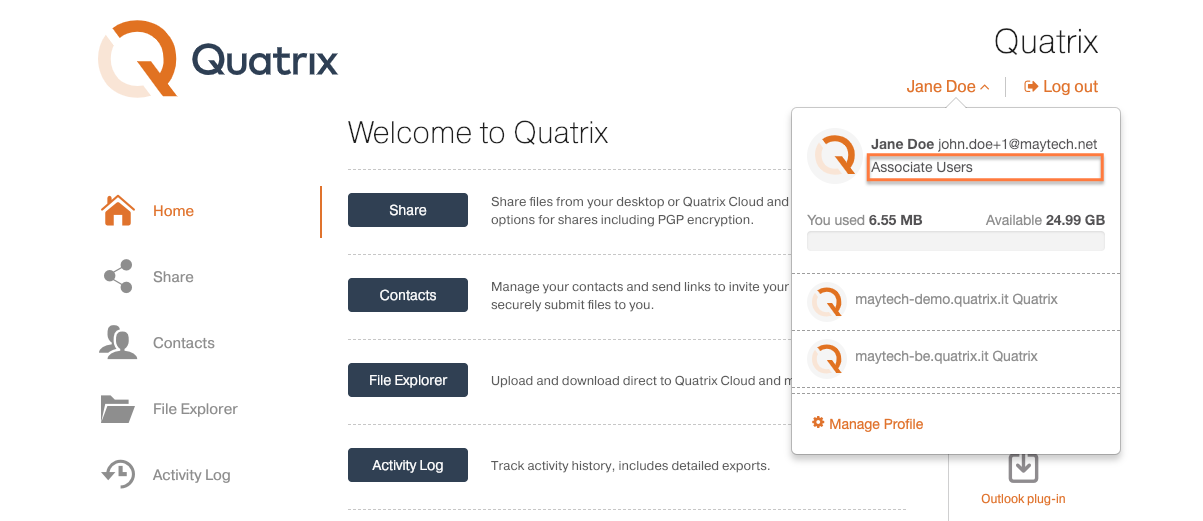Switch to maytech-demo.quatrix.it Quatrix account
The image size is (1203, 521).
coord(956,300)
